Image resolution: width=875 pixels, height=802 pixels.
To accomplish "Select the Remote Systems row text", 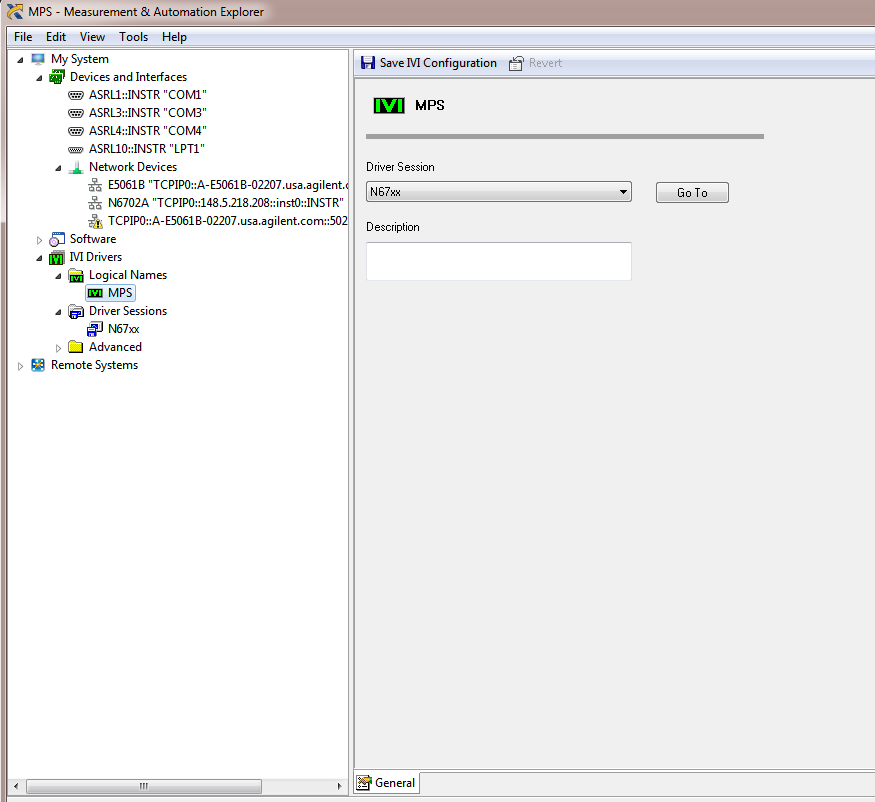I will 94,365.
